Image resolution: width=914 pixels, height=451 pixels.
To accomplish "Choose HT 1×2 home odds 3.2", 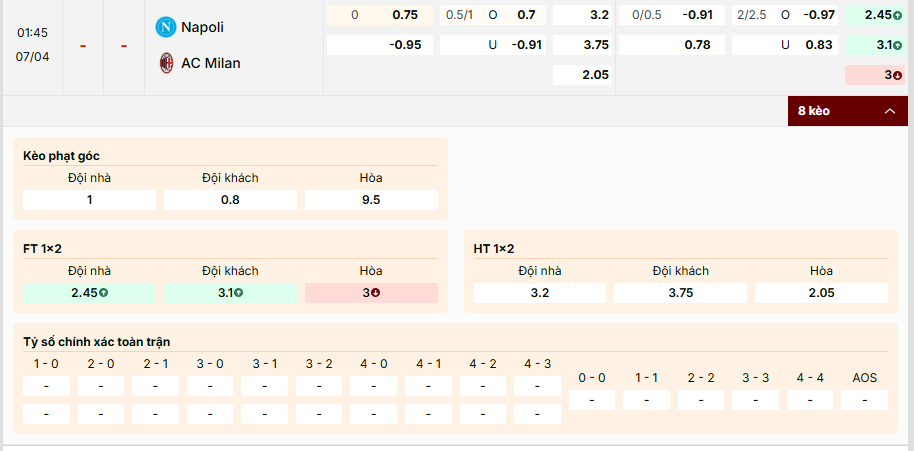I will pos(540,293).
